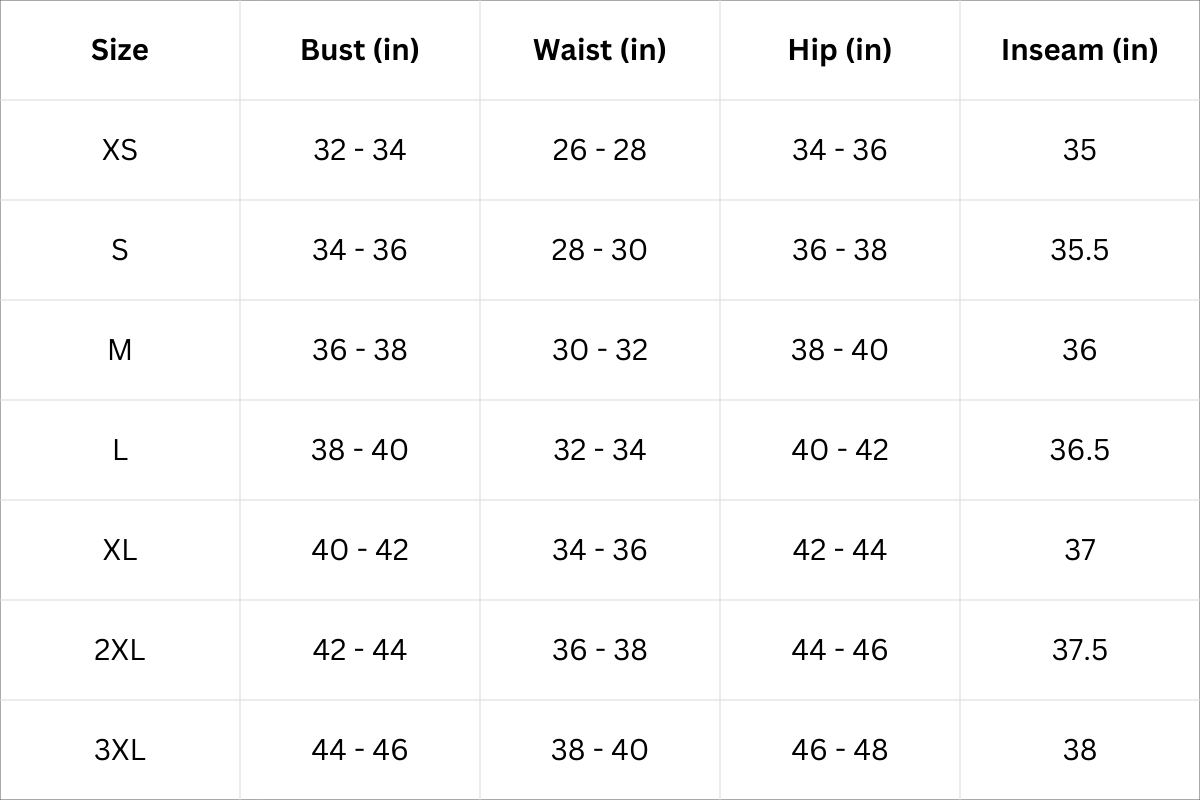Select the Waist (in) header cell
1200x800 pixels.
[600, 50]
